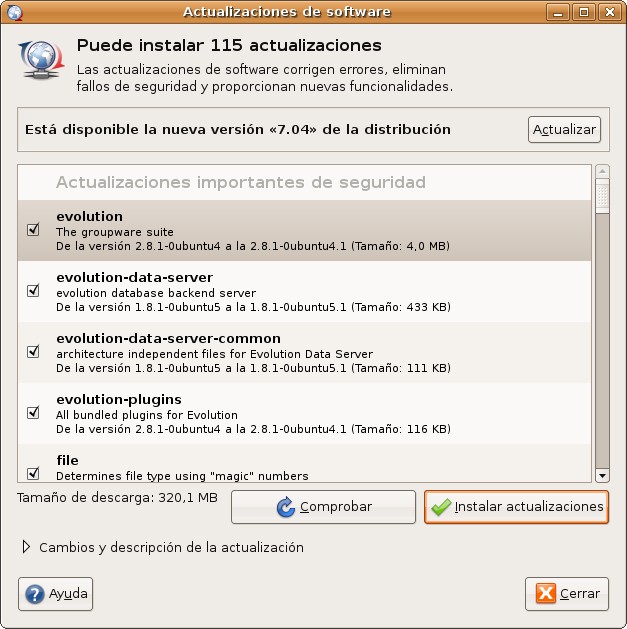Select the evolution-data-server package name

coord(134,278)
